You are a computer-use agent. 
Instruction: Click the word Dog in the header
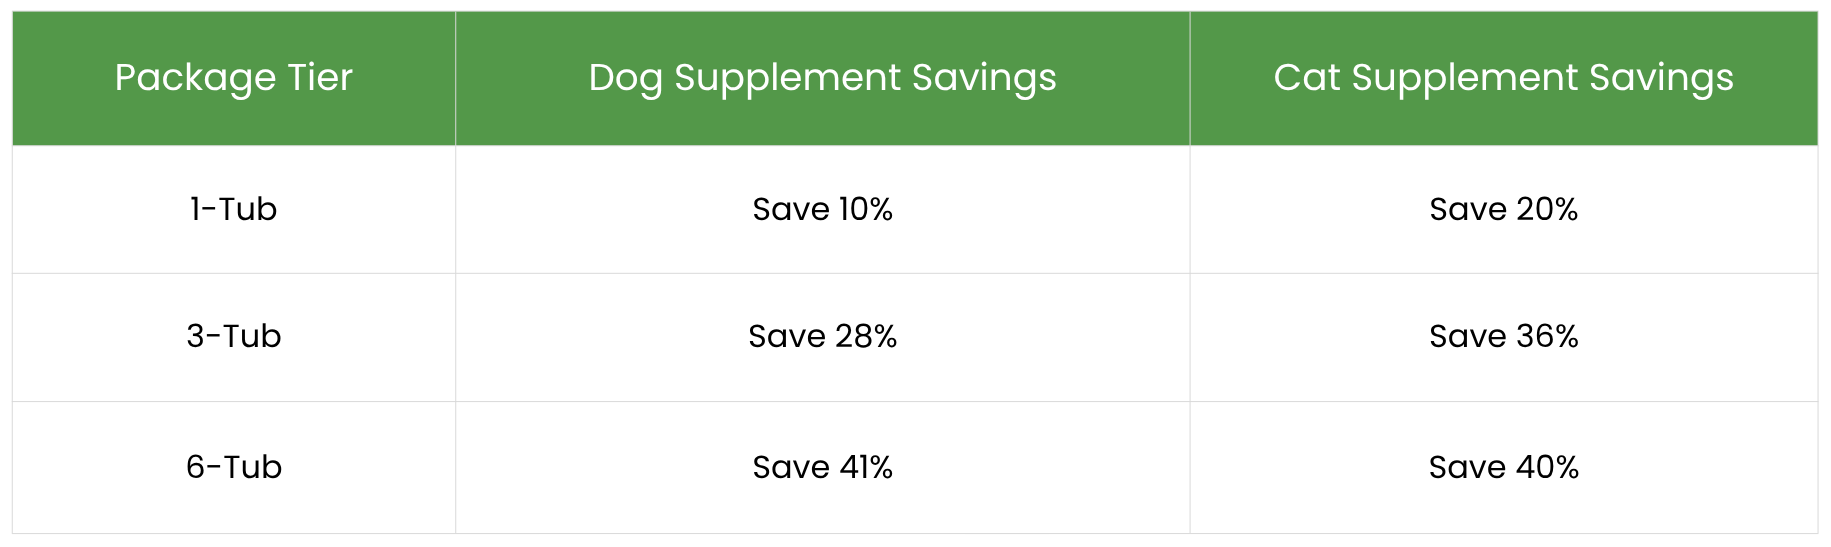click(625, 78)
